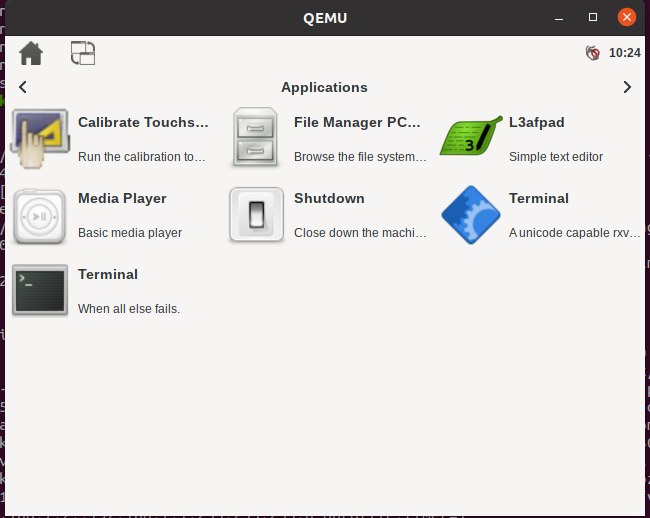The image size is (650, 518).
Task: Click 'When all else fails.' description
Action: (129, 309)
